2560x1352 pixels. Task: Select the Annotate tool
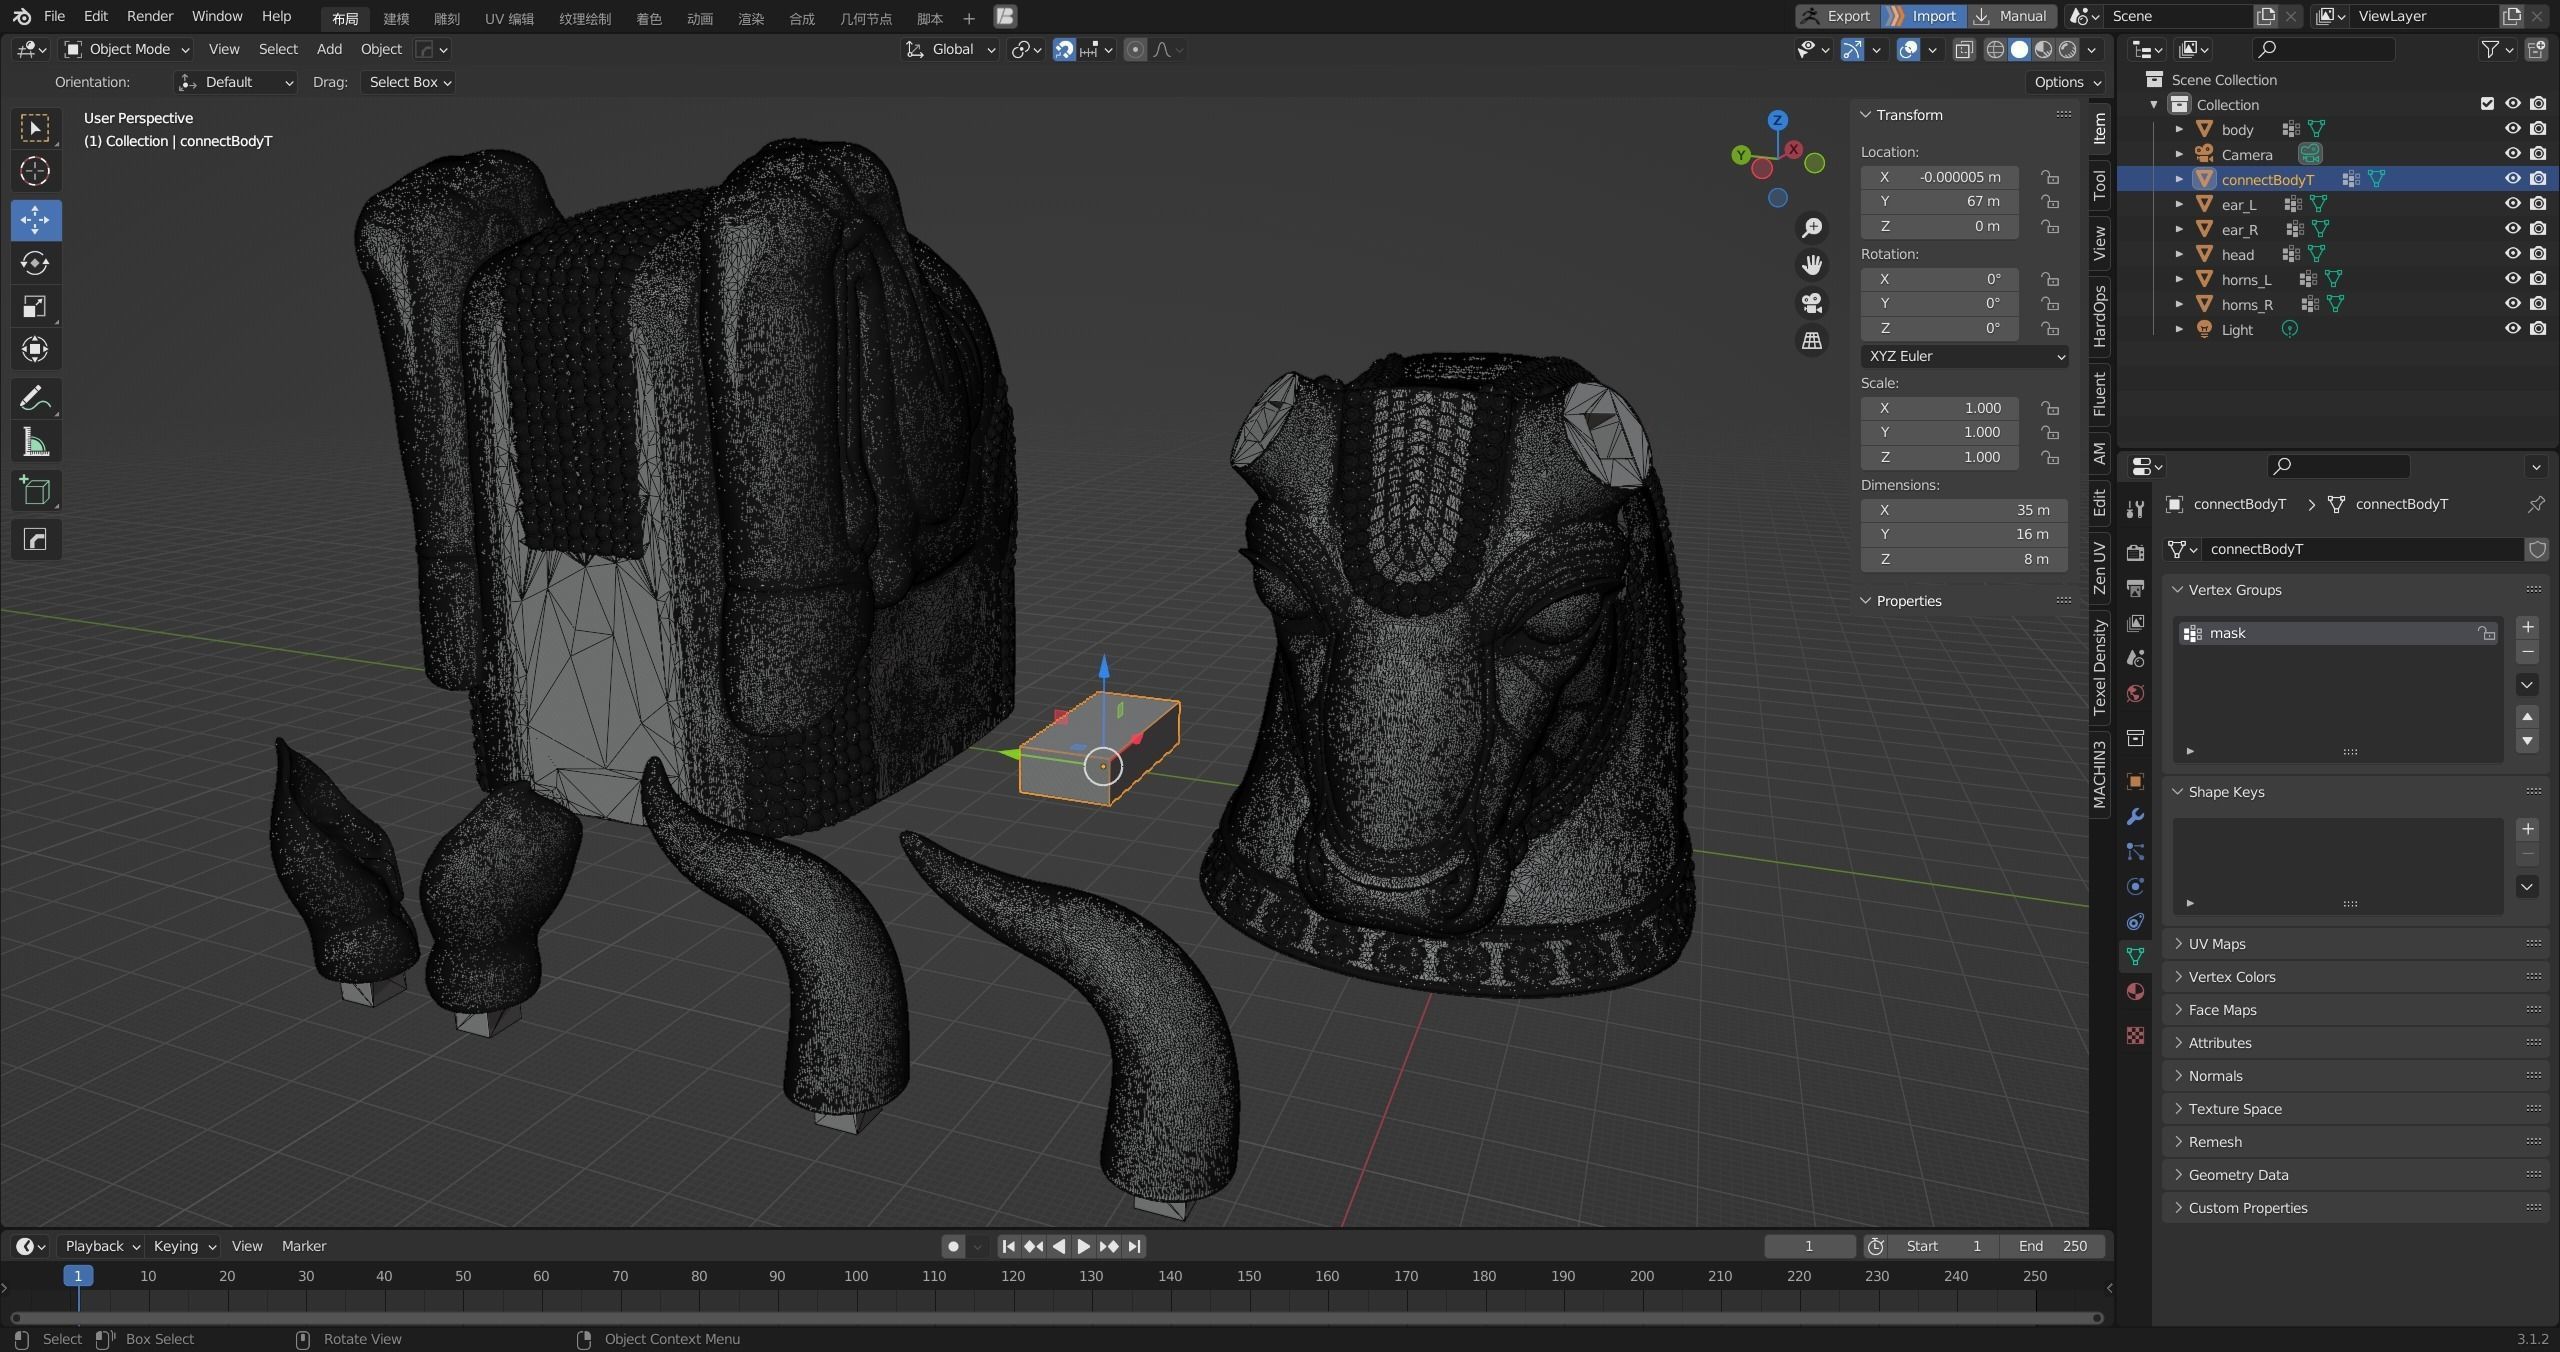(x=35, y=398)
